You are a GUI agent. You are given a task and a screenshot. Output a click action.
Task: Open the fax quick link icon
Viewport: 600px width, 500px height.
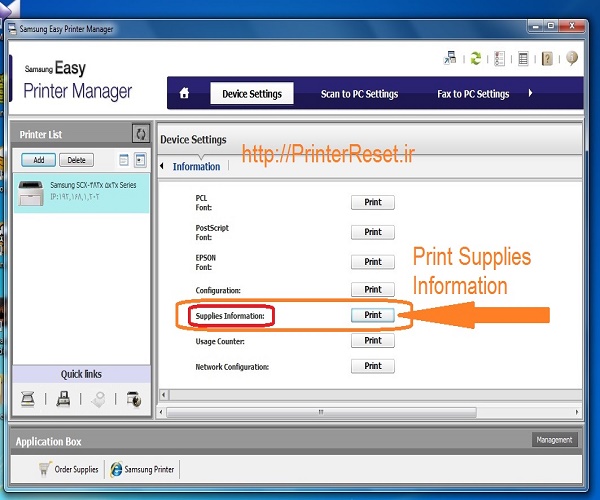(x=63, y=399)
